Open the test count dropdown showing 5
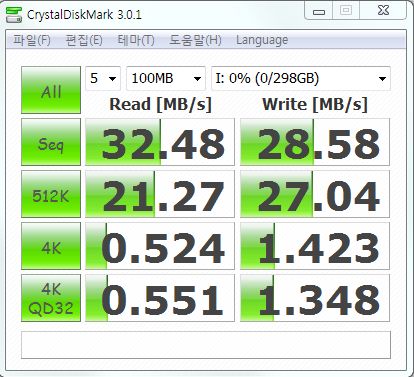The height and width of the screenshot is (377, 414). [x=103, y=79]
